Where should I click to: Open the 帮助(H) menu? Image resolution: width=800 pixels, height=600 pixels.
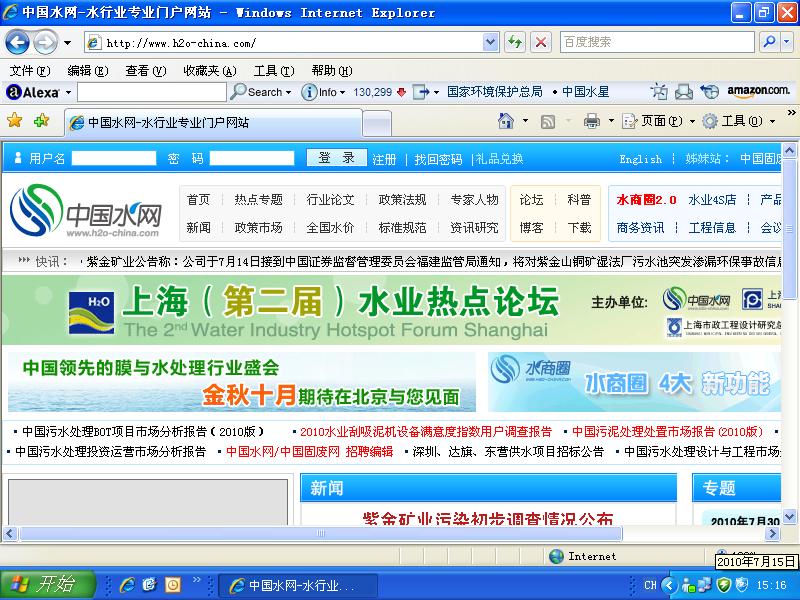tap(332, 70)
